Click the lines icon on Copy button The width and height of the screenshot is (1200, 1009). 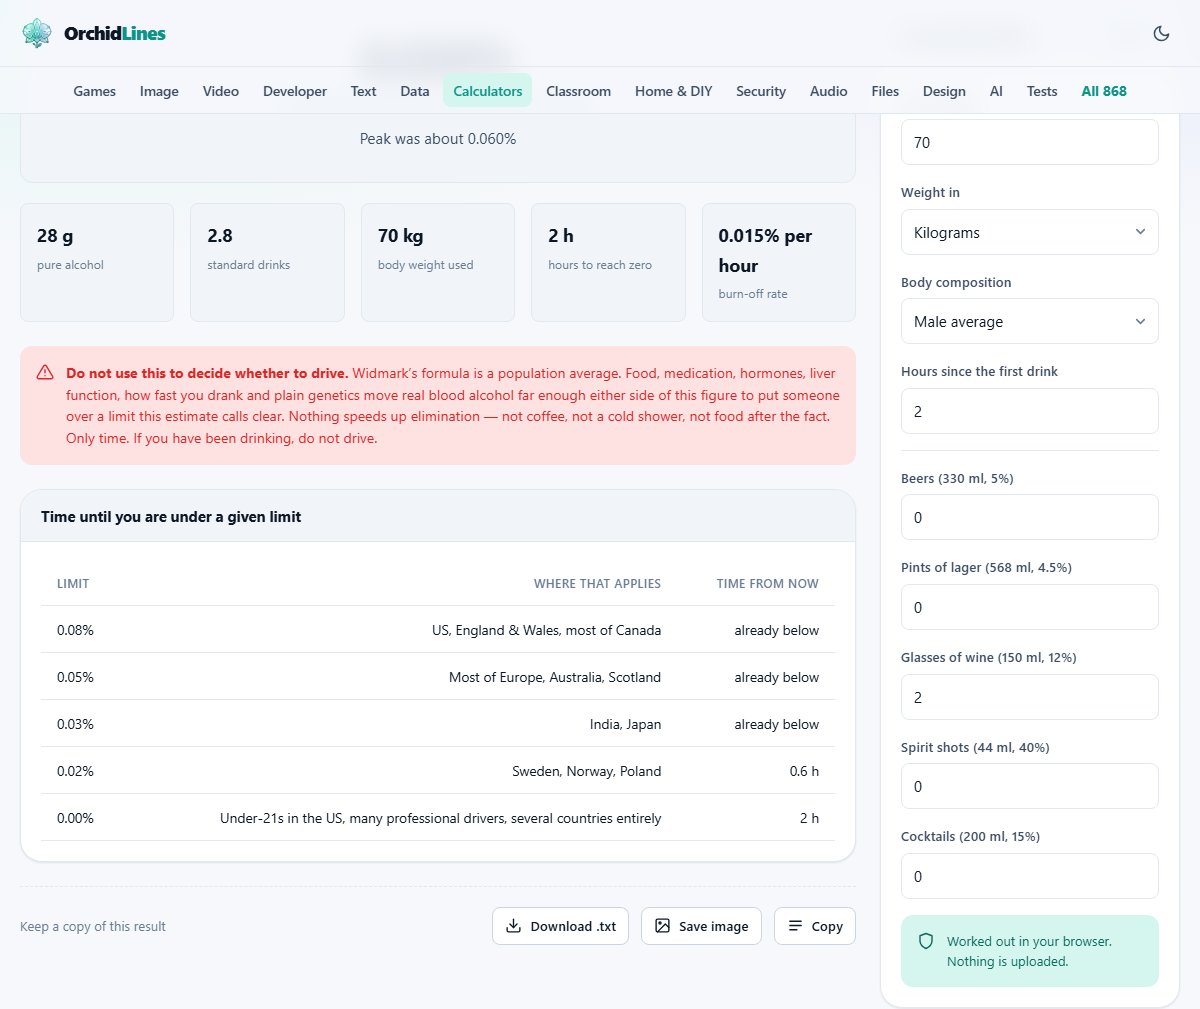click(x=795, y=926)
